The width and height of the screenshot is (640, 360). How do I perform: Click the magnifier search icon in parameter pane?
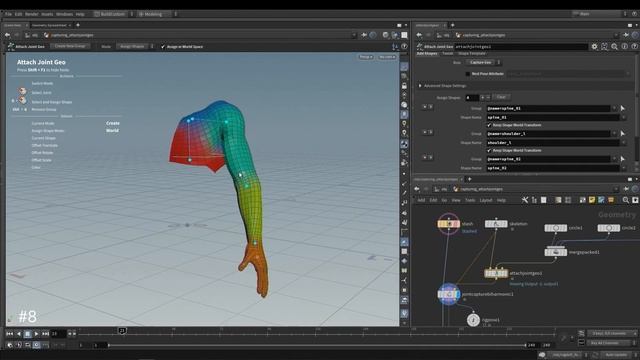pos(614,47)
